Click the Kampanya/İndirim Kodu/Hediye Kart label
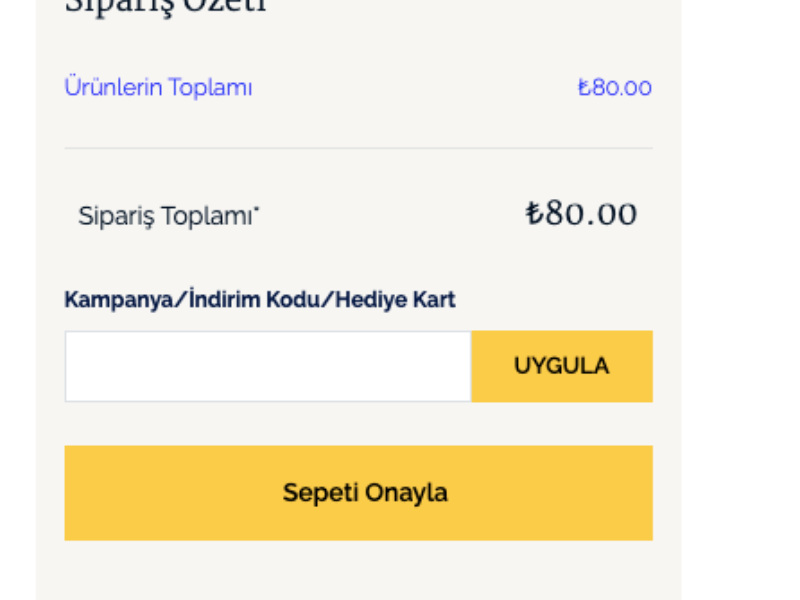Viewport: 800px width, 600px height. click(x=259, y=299)
